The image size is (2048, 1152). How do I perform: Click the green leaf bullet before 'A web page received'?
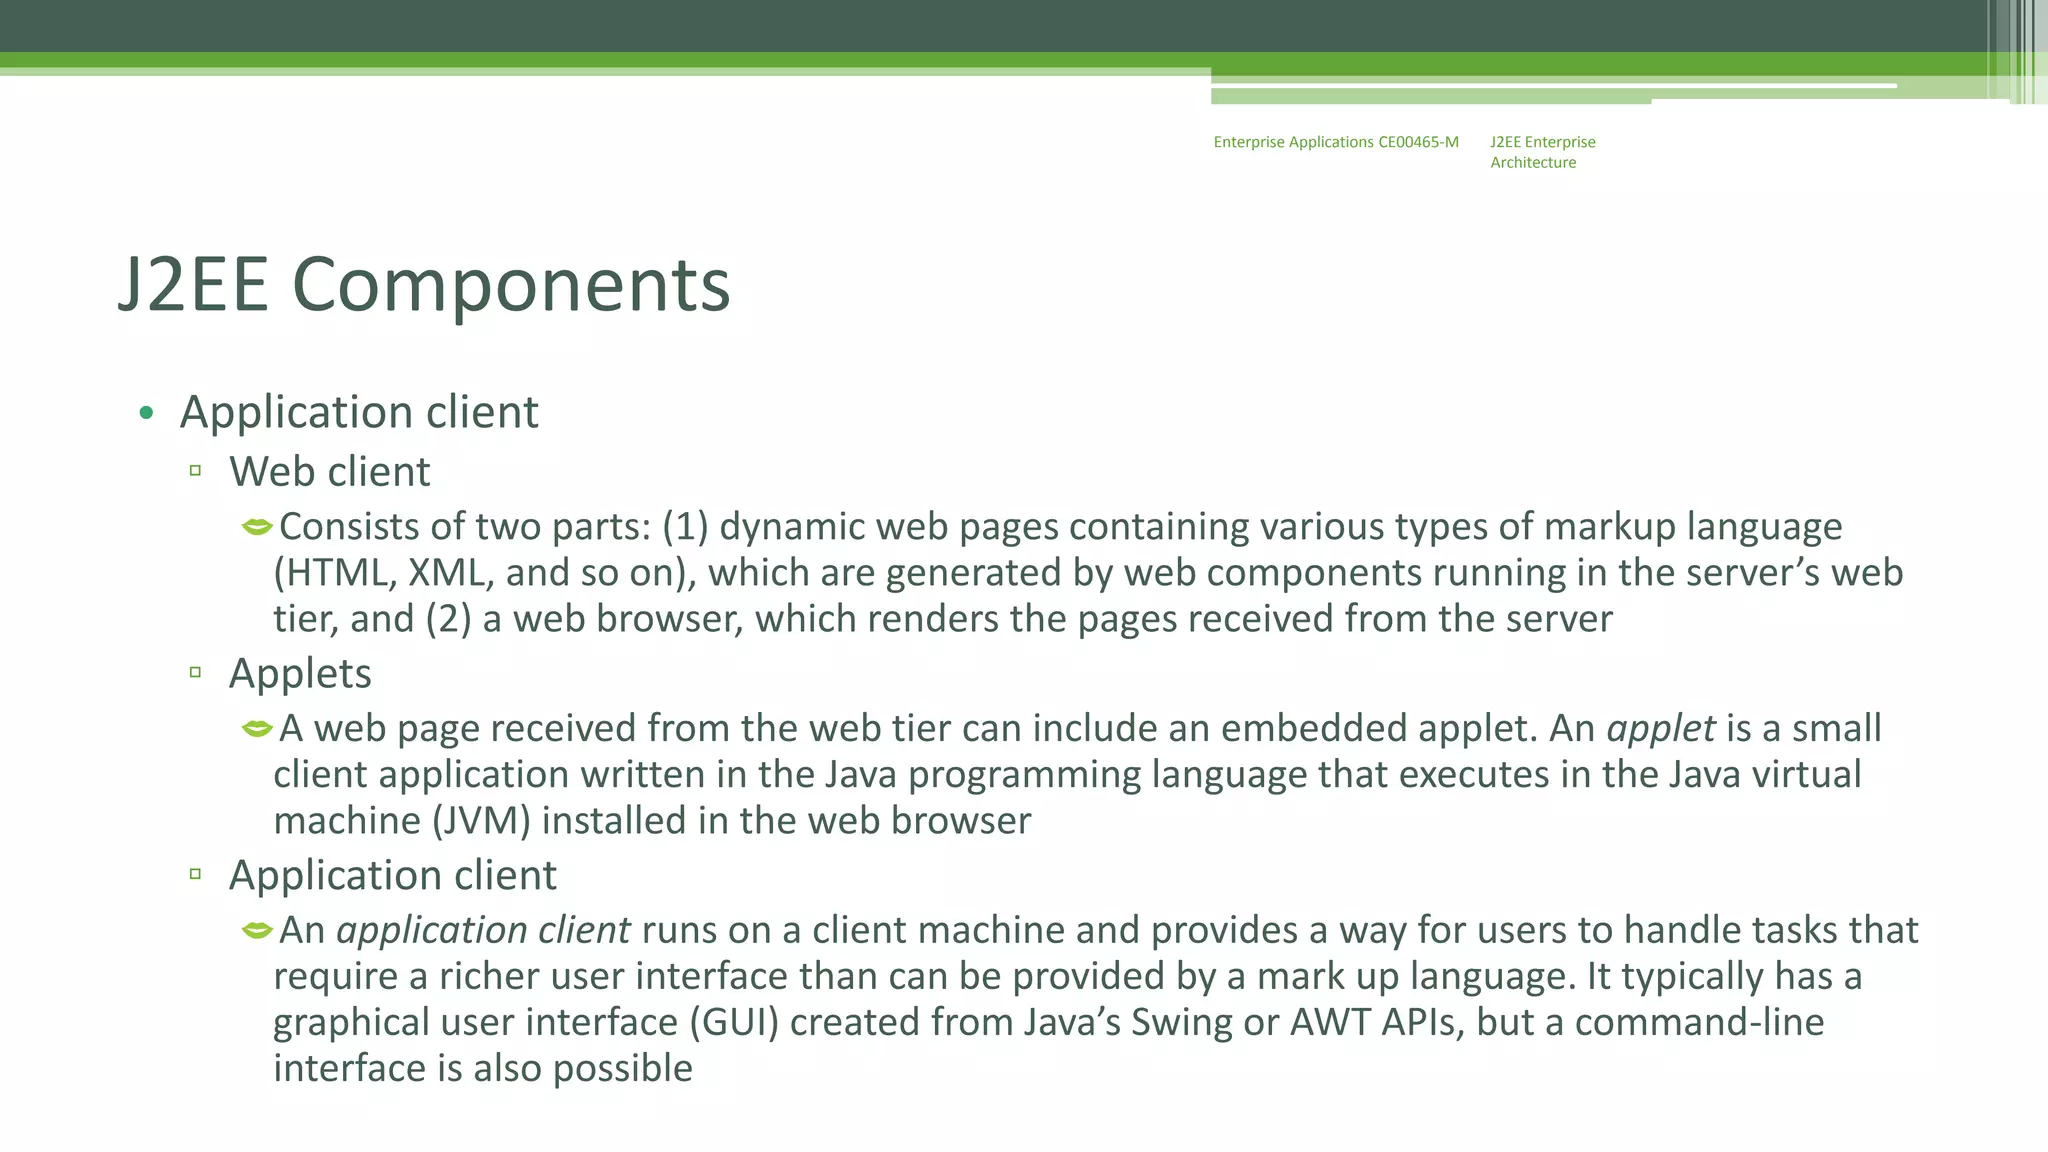(257, 728)
